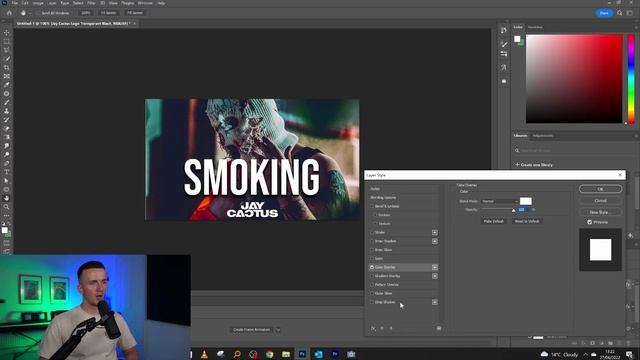Open the Filter menu
The image size is (640, 360).
pyautogui.click(x=91, y=3)
